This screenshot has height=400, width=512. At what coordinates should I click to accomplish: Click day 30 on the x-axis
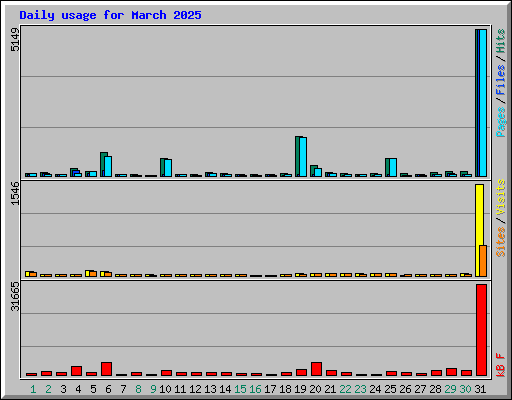click(x=465, y=389)
